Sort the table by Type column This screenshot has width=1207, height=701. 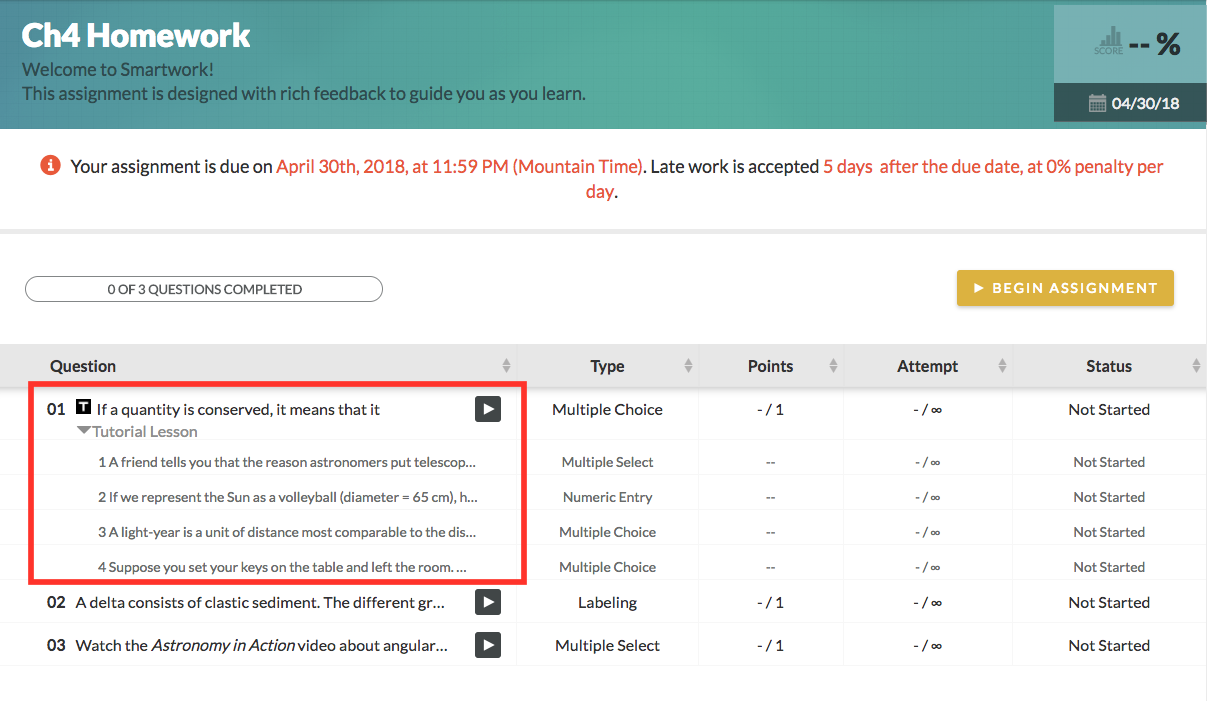pyautogui.click(x=688, y=366)
